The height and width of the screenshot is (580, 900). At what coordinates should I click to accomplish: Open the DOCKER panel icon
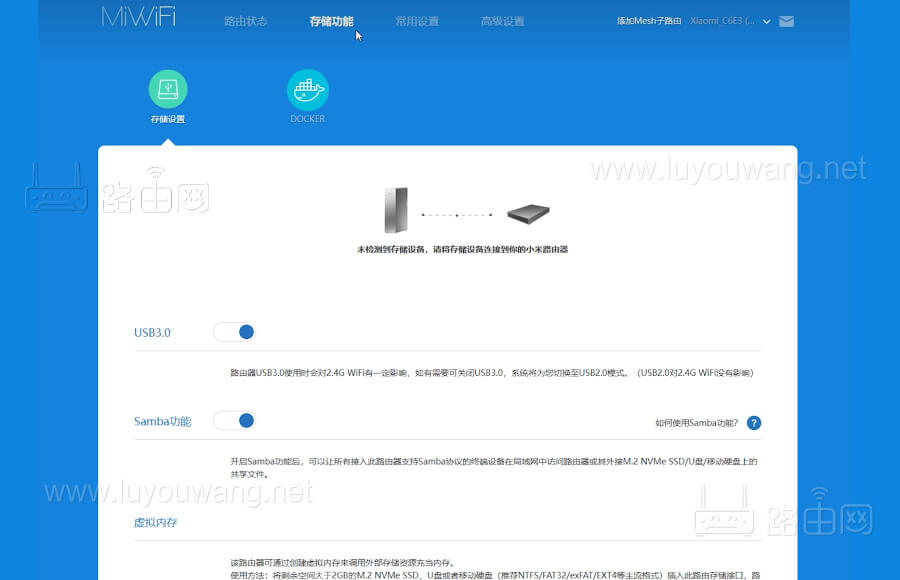tap(307, 88)
